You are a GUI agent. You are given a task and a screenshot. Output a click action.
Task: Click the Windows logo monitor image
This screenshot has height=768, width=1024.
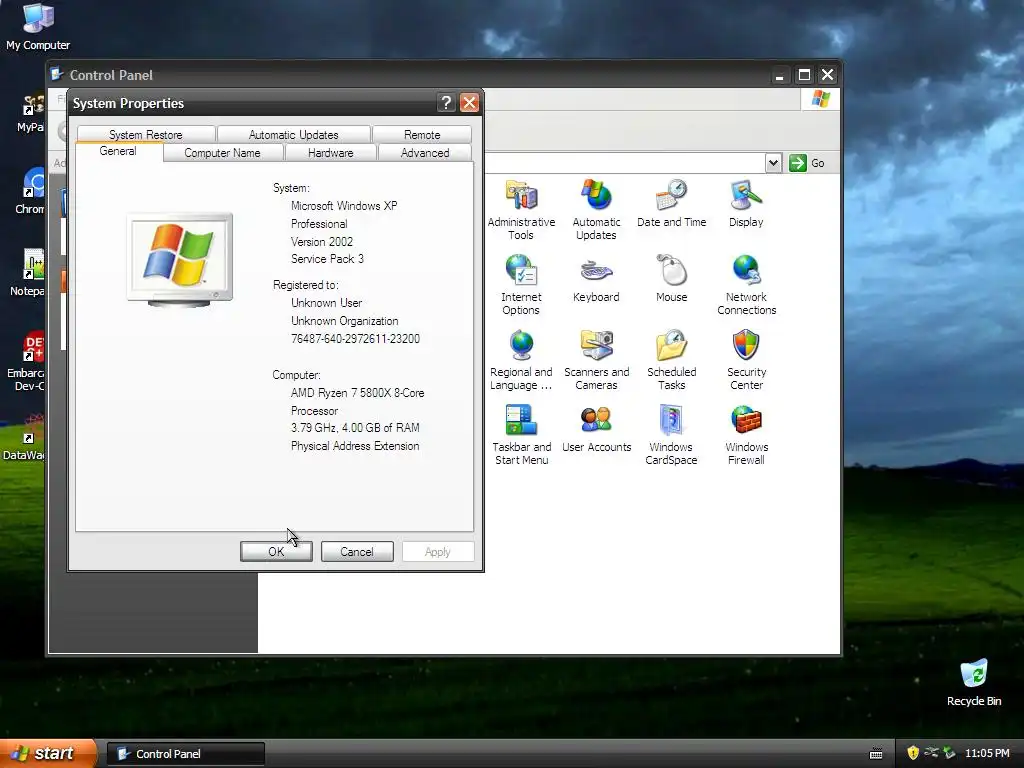180,259
